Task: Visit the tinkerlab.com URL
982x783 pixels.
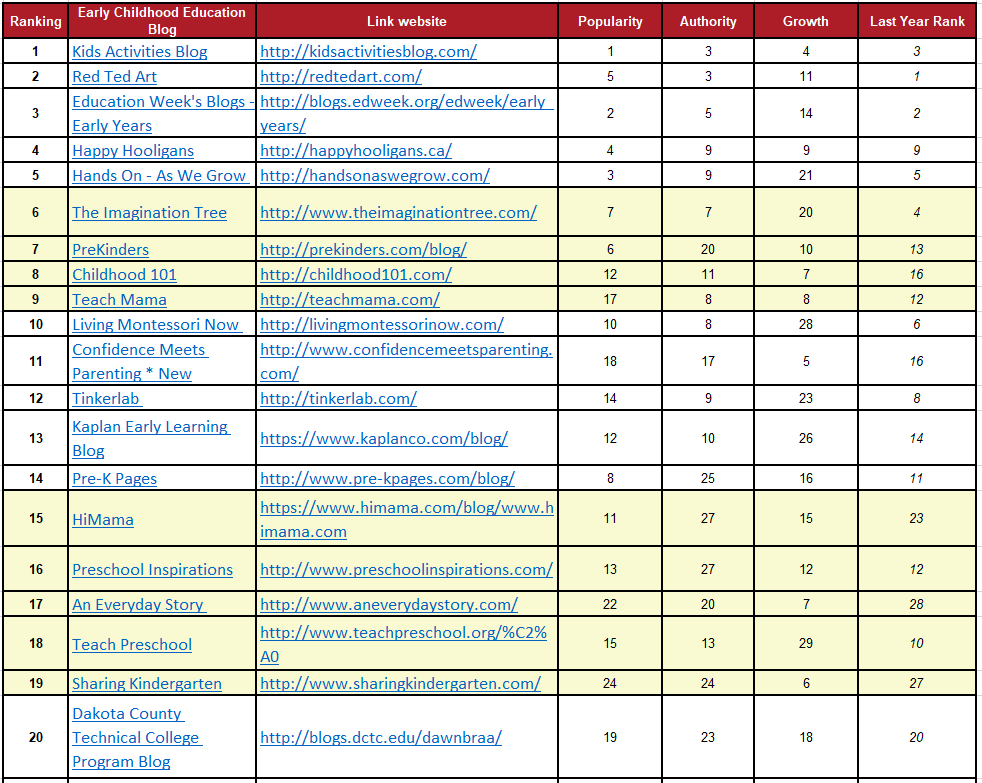Action: (x=338, y=398)
